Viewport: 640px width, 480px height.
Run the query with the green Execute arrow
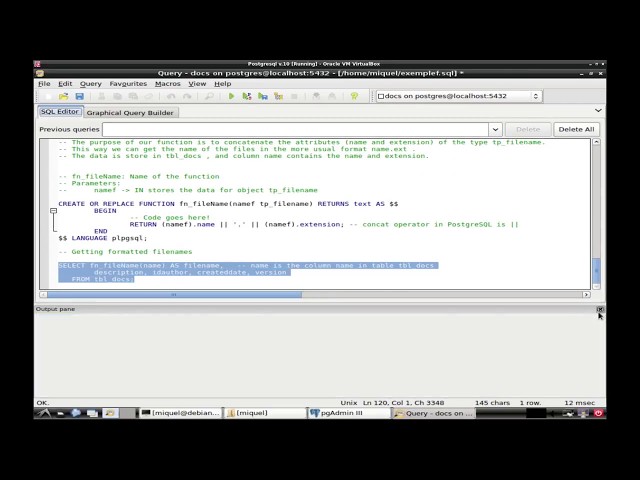231,96
